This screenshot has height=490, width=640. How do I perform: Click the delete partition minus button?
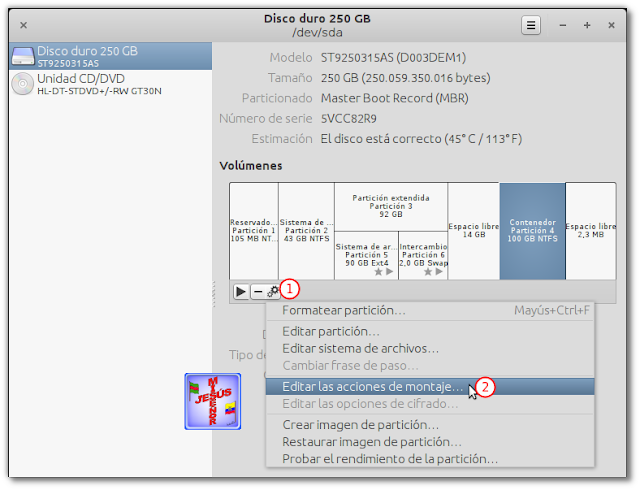(x=258, y=292)
